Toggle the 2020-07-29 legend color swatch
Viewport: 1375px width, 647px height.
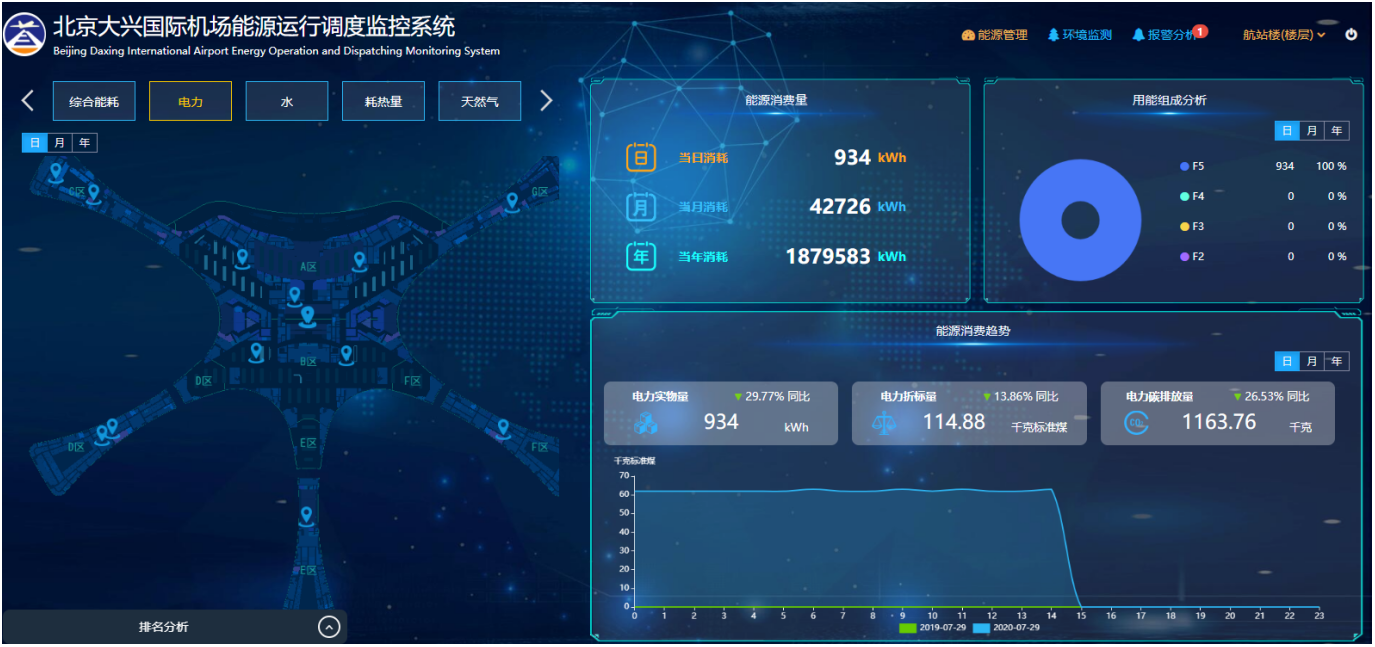[x=980, y=628]
